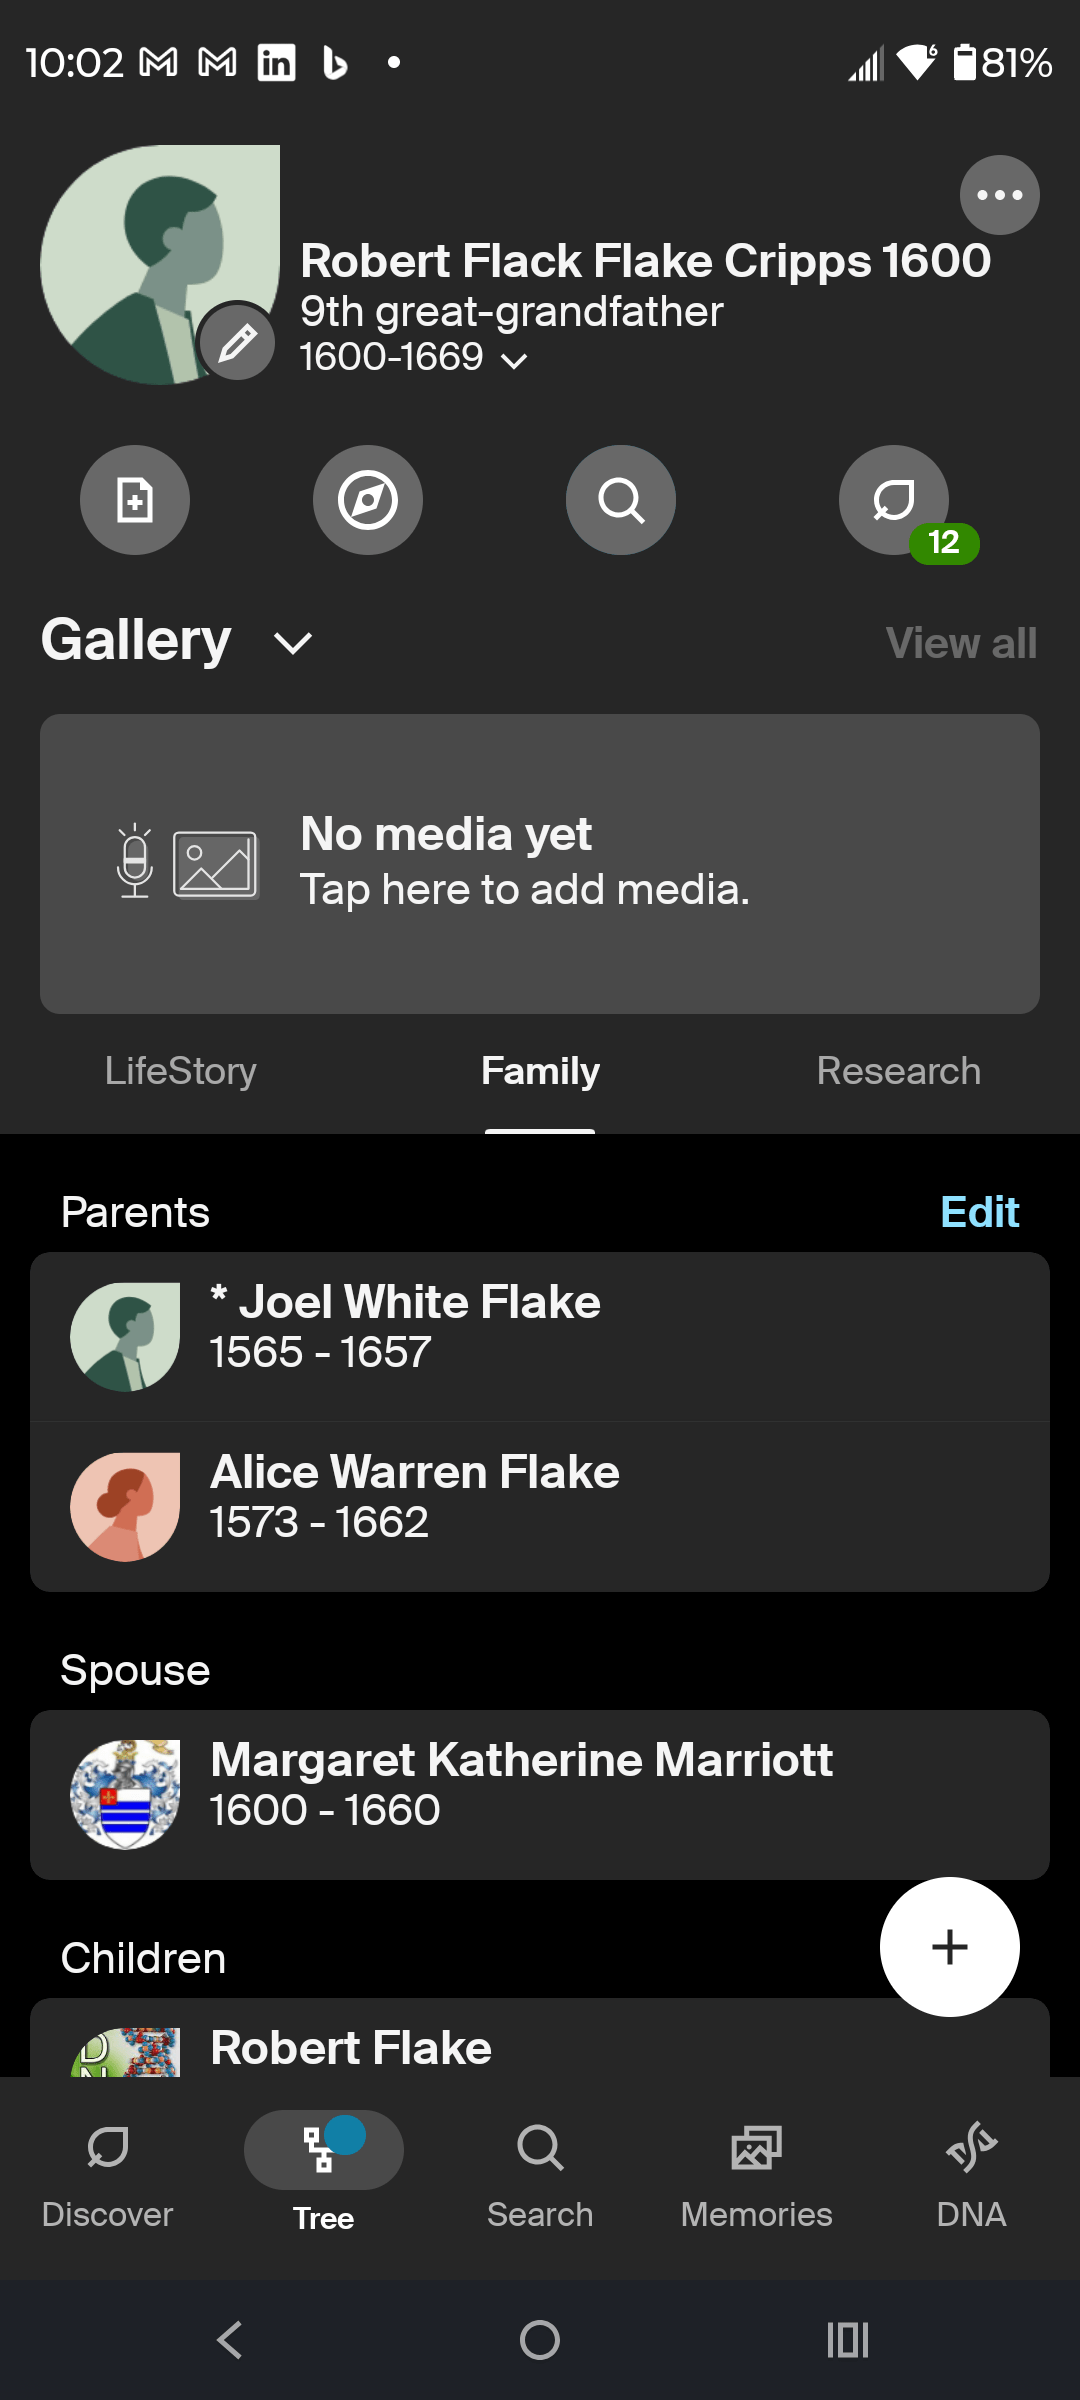Tap the magnifying glass search icon button

pos(621,500)
